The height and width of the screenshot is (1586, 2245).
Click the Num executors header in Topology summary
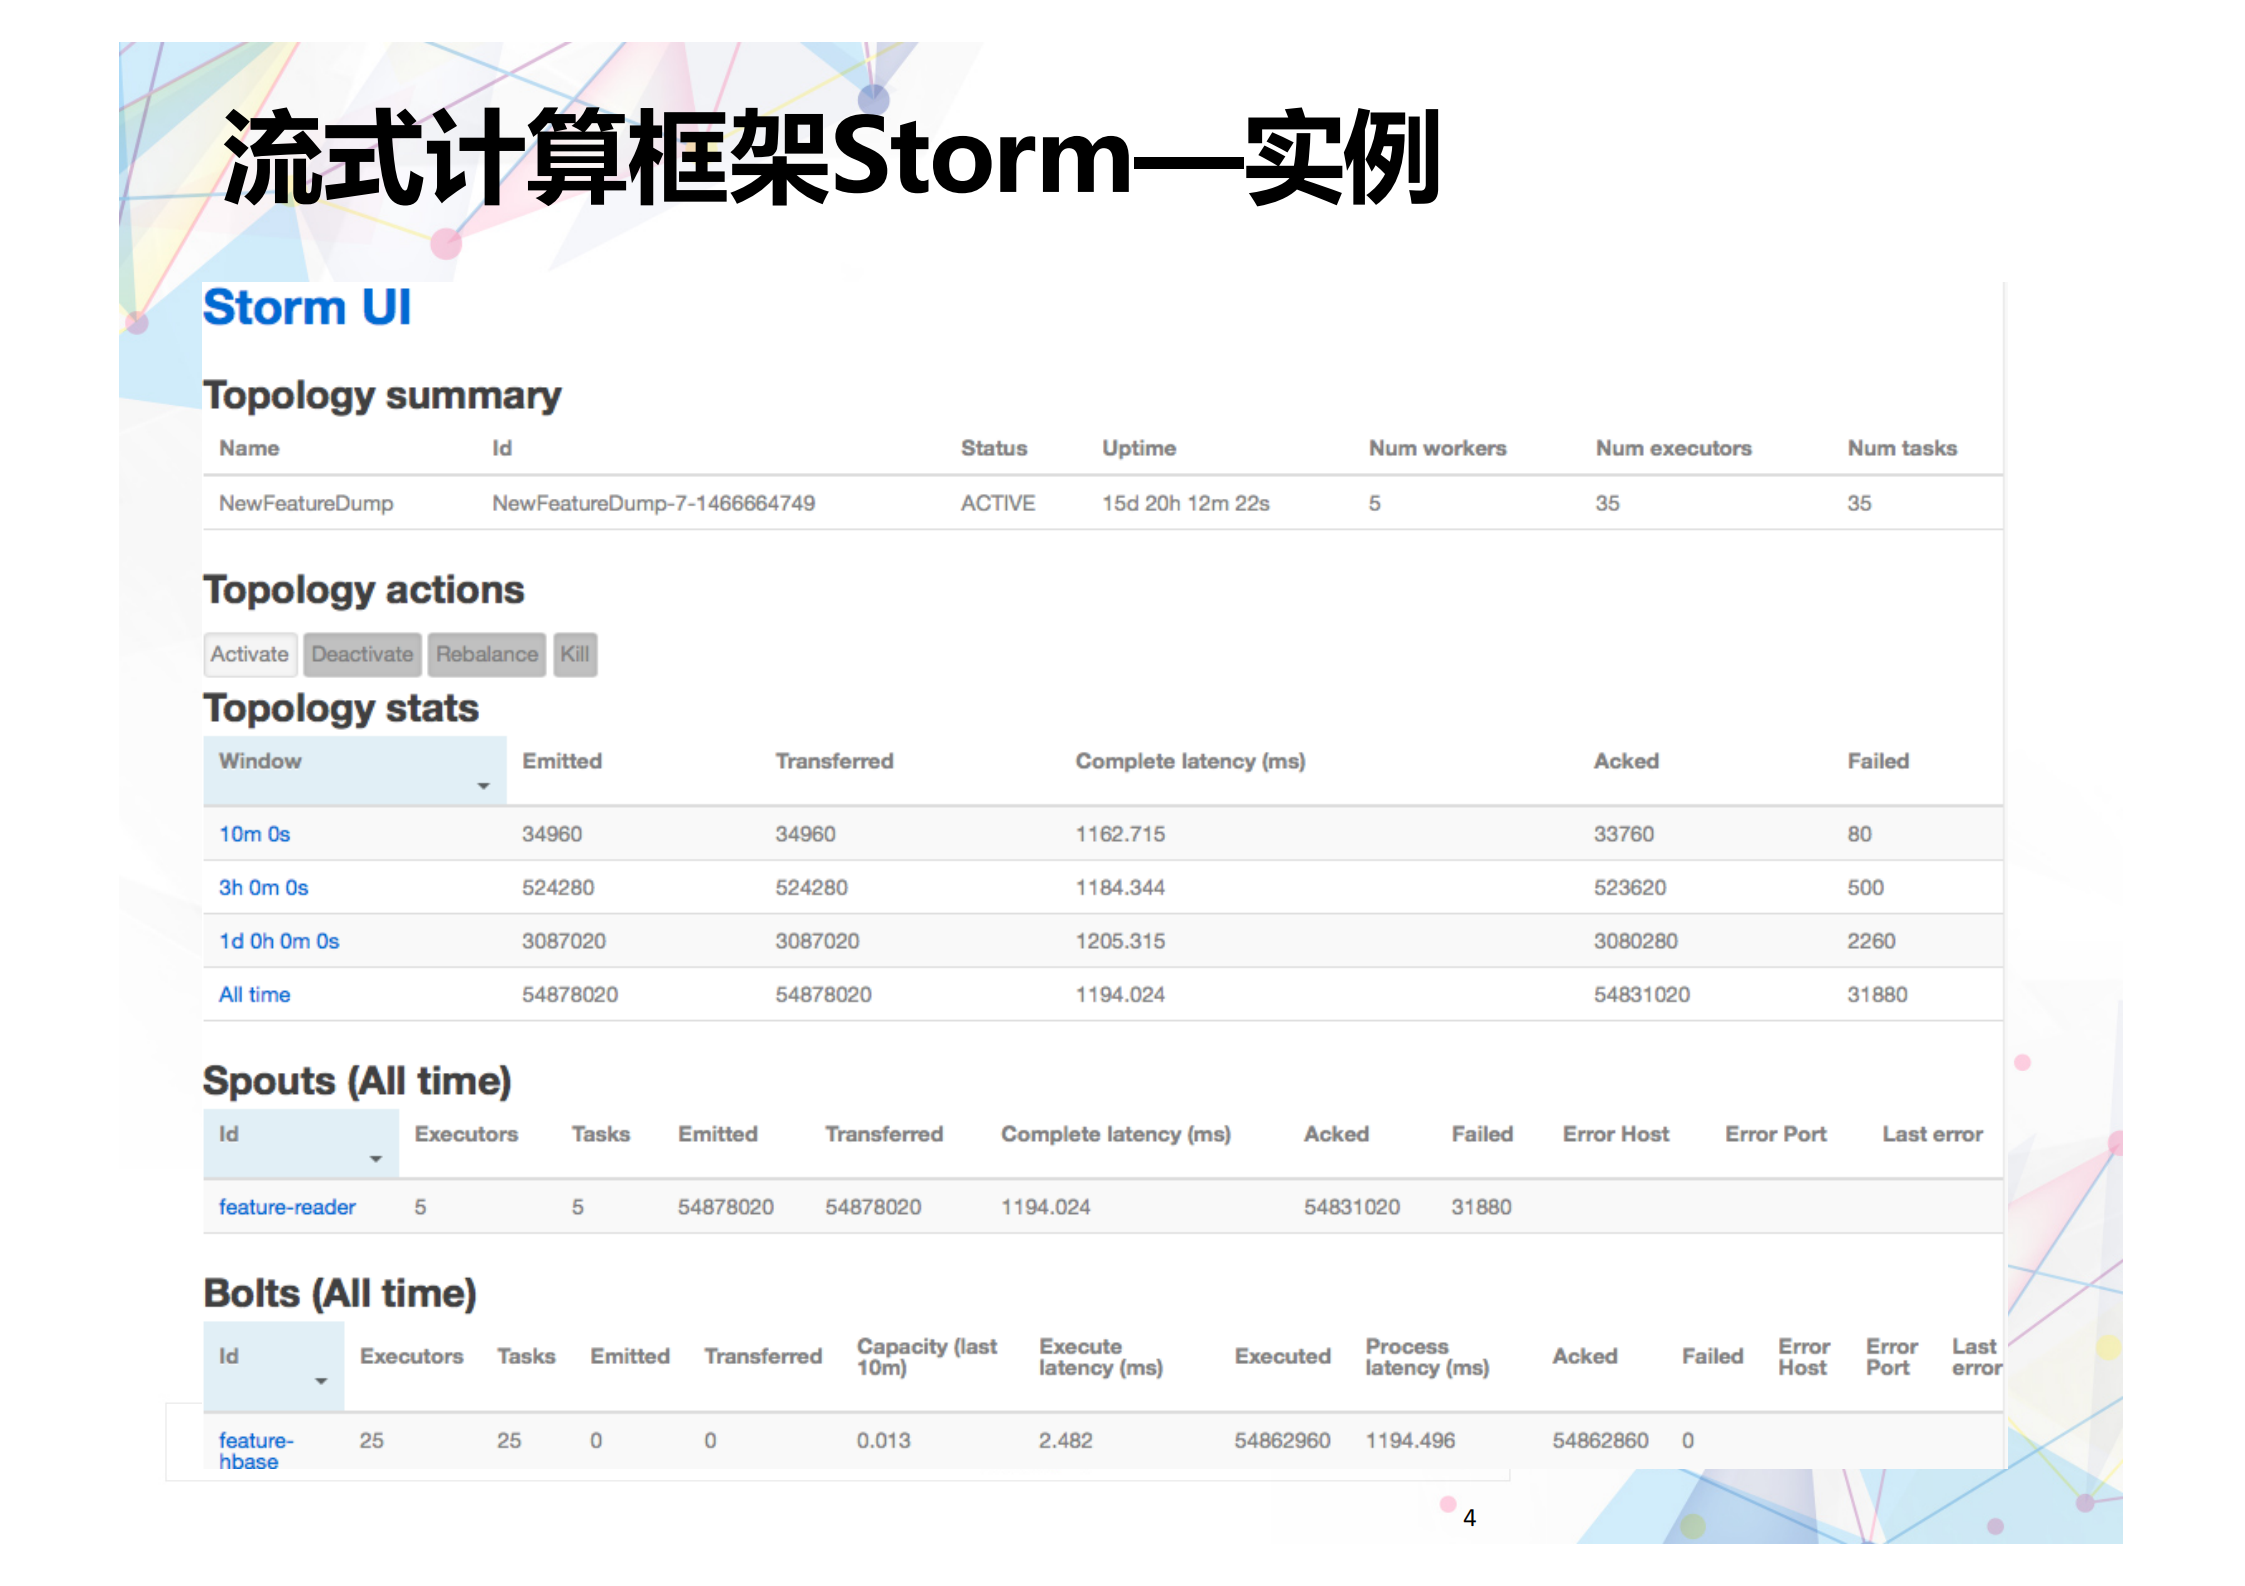click(x=1673, y=448)
